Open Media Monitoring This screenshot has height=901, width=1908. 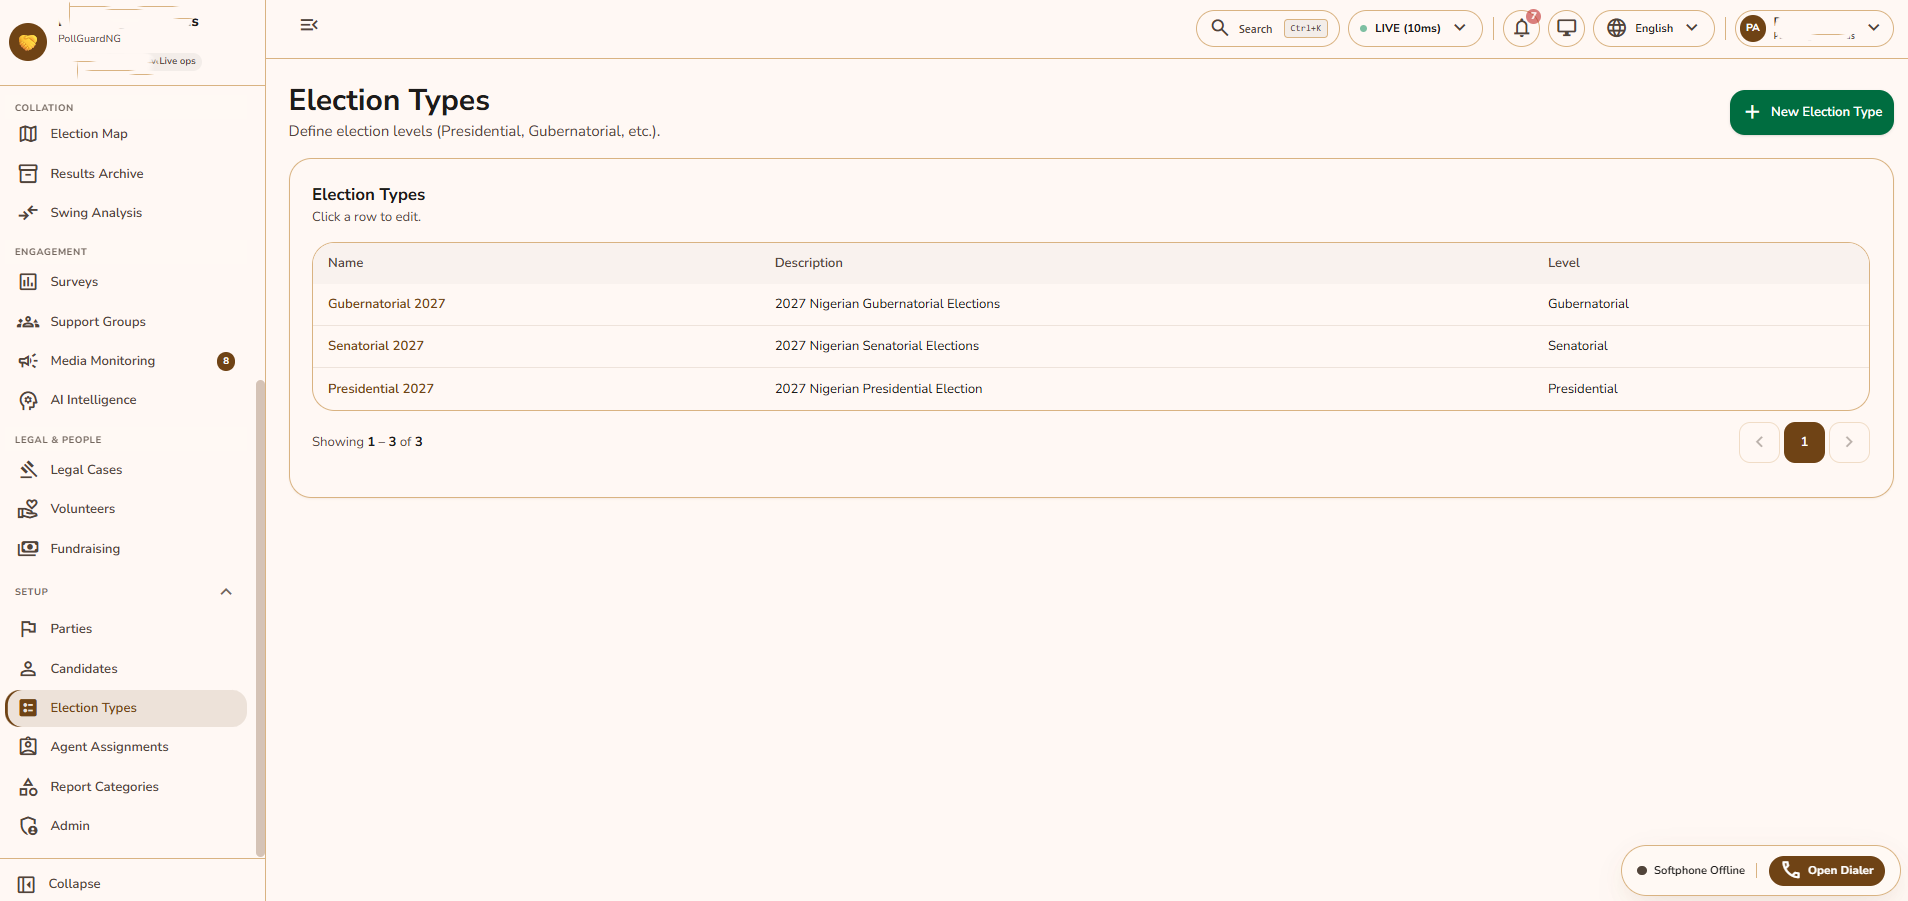[x=127, y=361]
